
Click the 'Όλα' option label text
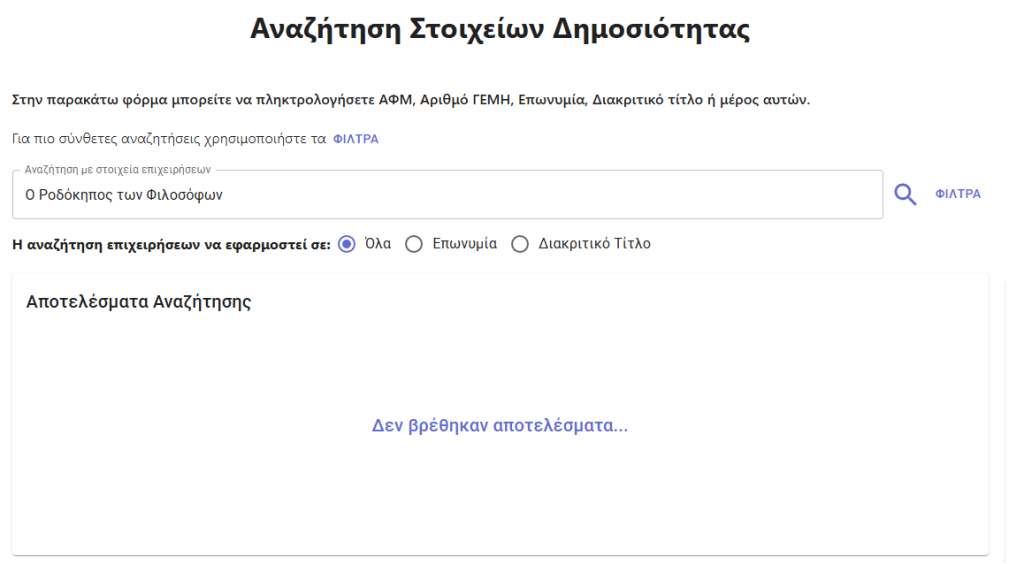[377, 244]
